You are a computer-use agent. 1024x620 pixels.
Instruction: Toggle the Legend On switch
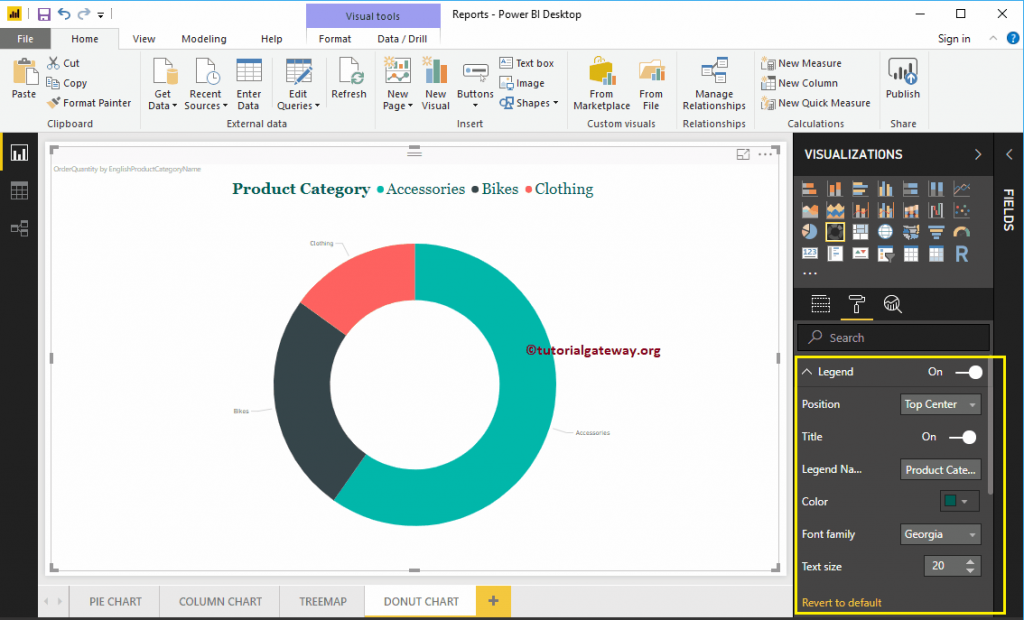(968, 372)
